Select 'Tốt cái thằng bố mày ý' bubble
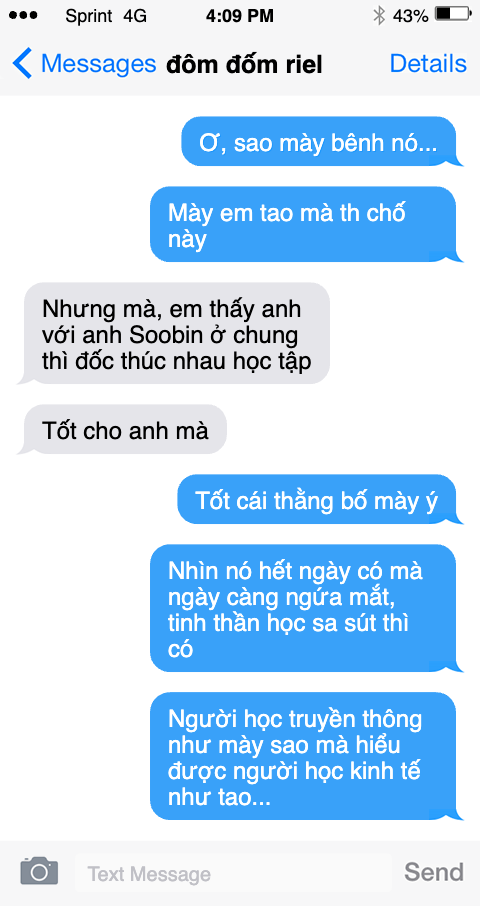Screen dimensions: 480x906 [x=317, y=499]
